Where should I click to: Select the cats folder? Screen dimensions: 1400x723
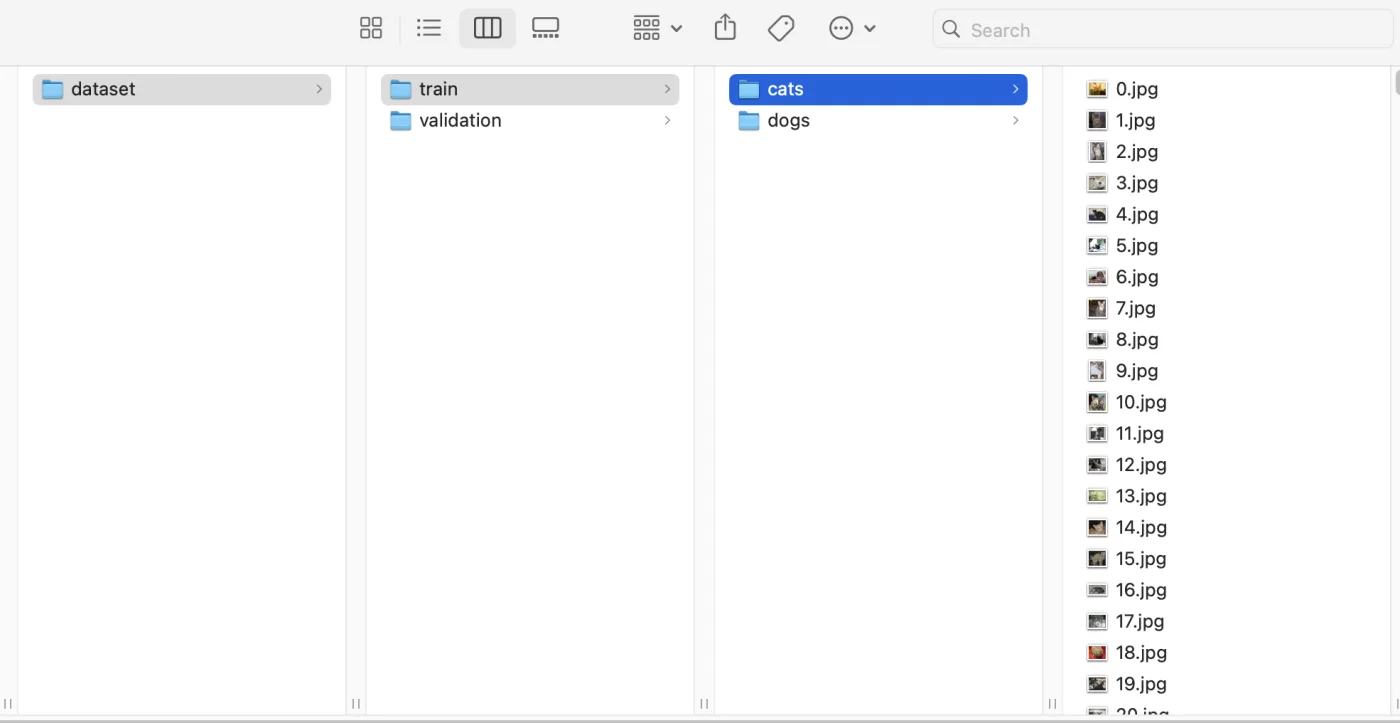(x=878, y=89)
